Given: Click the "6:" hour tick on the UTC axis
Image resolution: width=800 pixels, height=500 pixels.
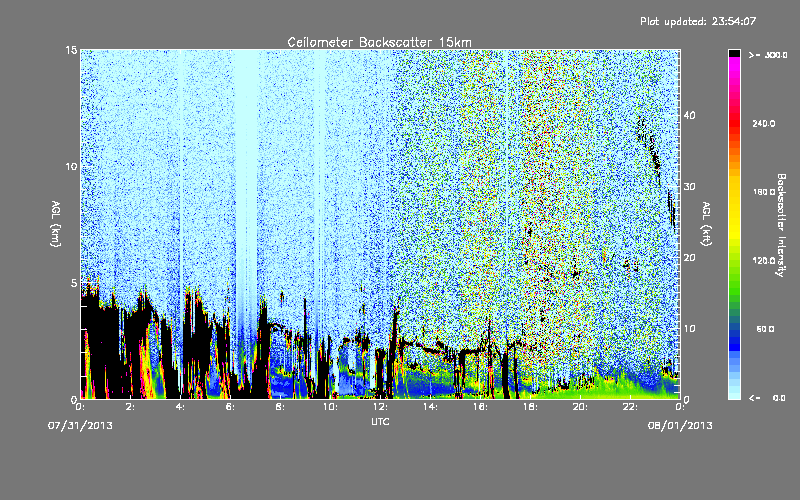Looking at the screenshot, I should click(x=230, y=407).
